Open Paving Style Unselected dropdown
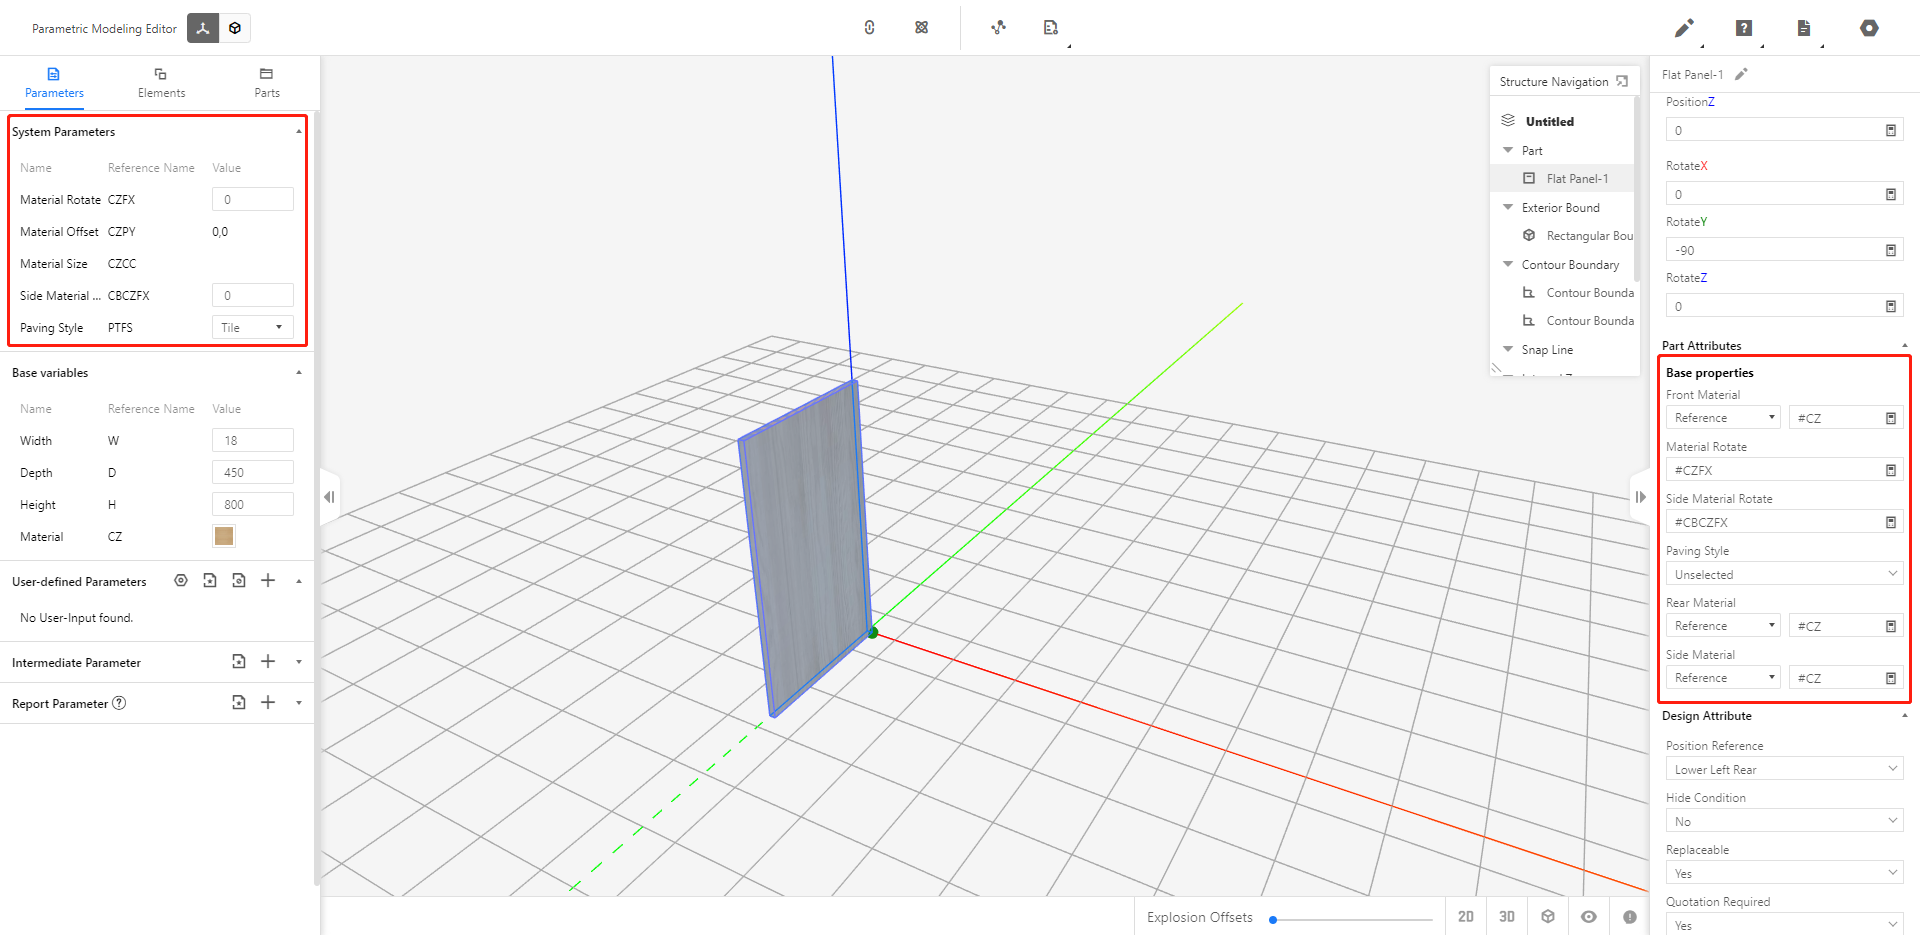This screenshot has height=935, width=1920. (x=1785, y=574)
